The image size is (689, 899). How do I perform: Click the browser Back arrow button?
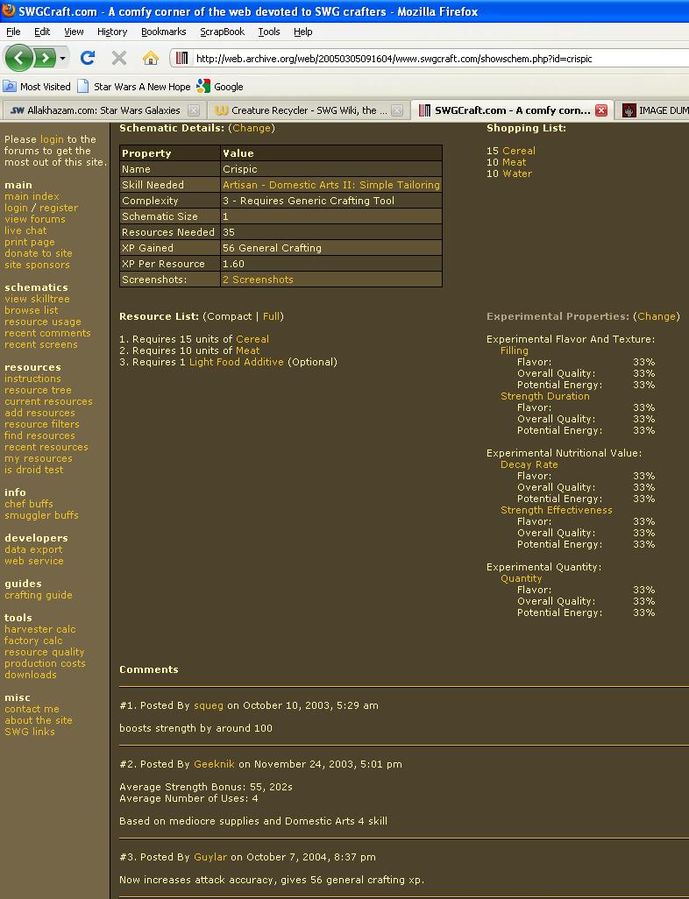[x=19, y=58]
